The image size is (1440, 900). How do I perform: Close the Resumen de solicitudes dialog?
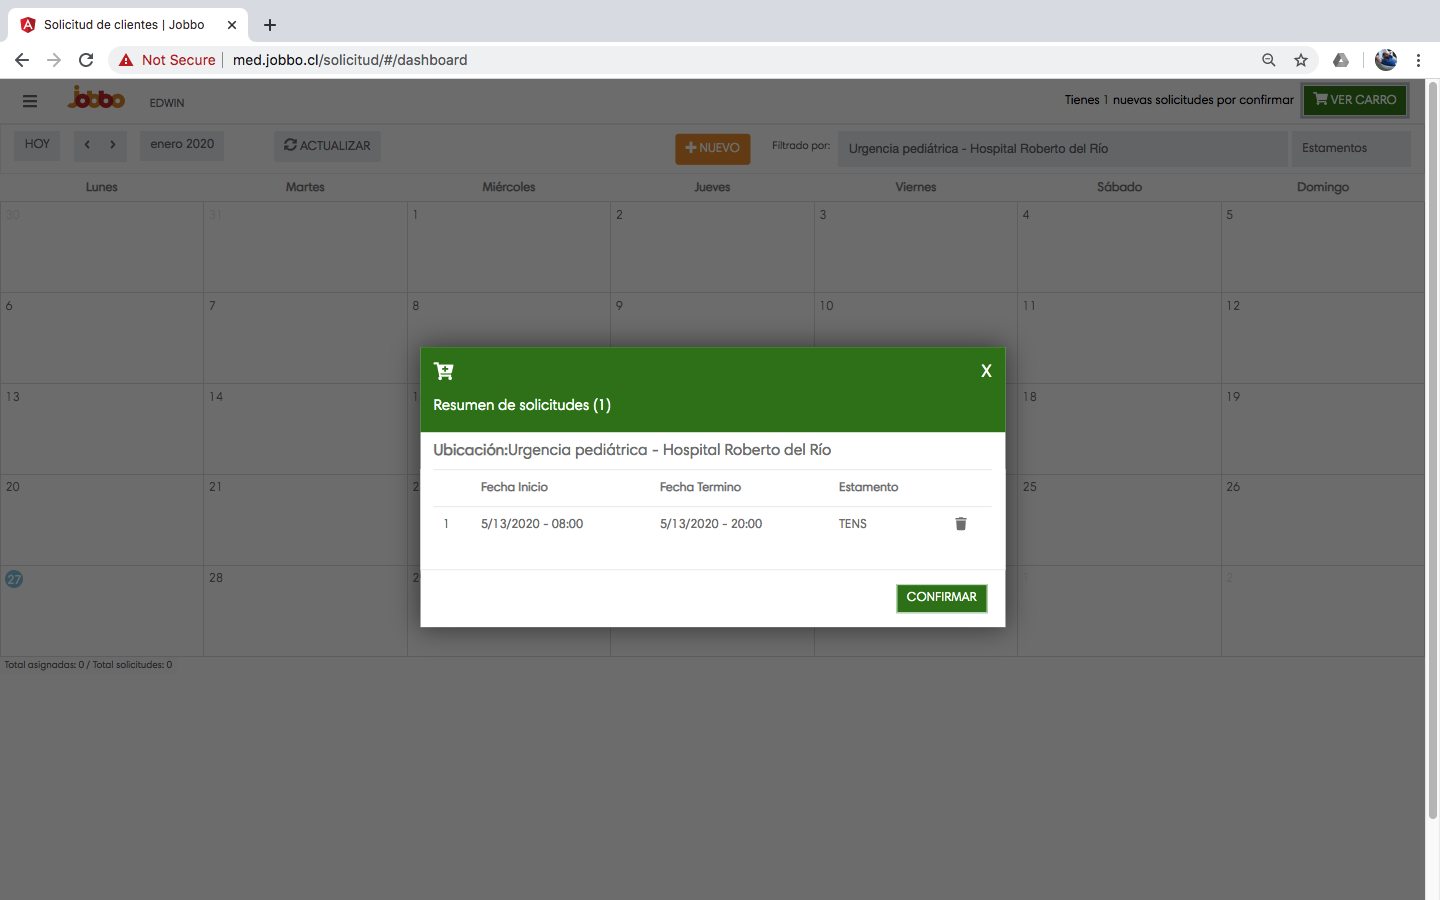(x=986, y=371)
